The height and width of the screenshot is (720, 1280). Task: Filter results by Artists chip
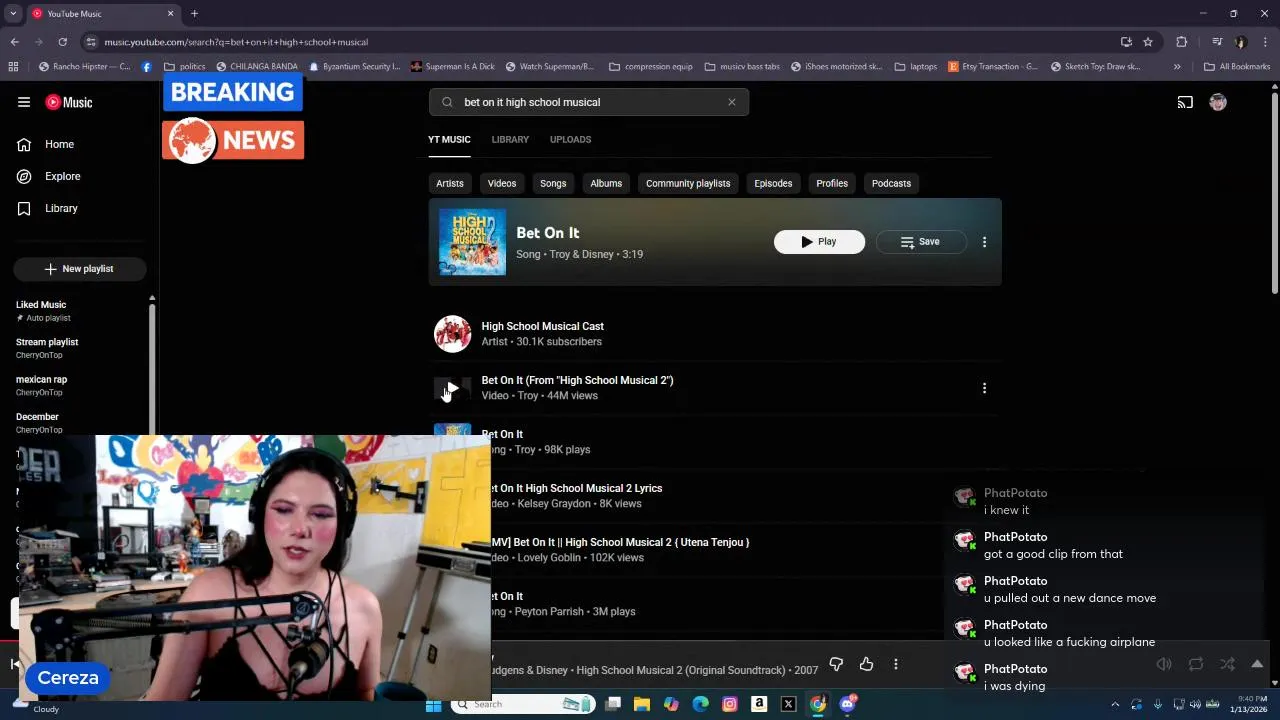click(450, 183)
